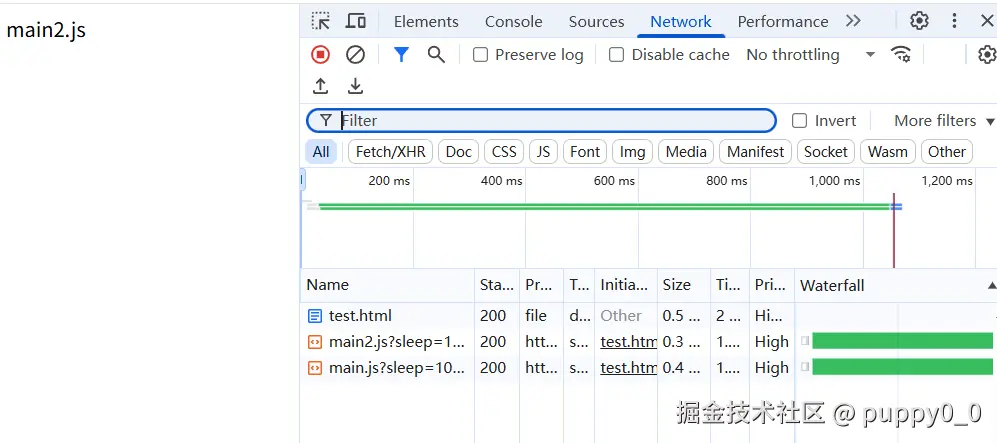Viewport: 997px width, 443px height.
Task: Filter requests by Other type
Action: pos(947,152)
